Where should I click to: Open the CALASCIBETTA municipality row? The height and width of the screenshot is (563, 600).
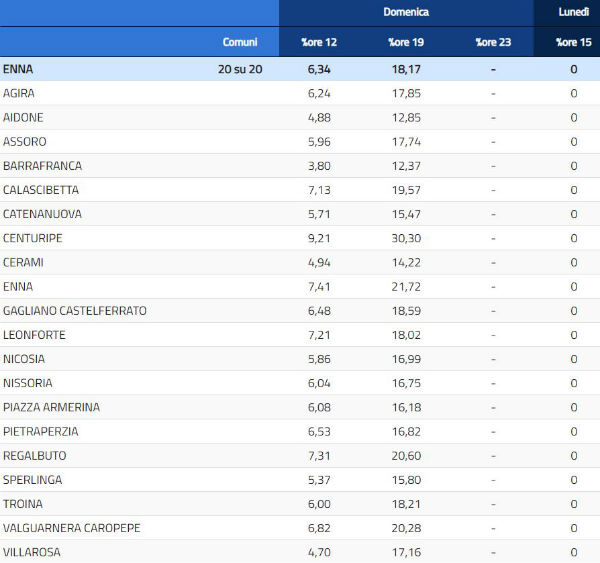[x=300, y=190]
